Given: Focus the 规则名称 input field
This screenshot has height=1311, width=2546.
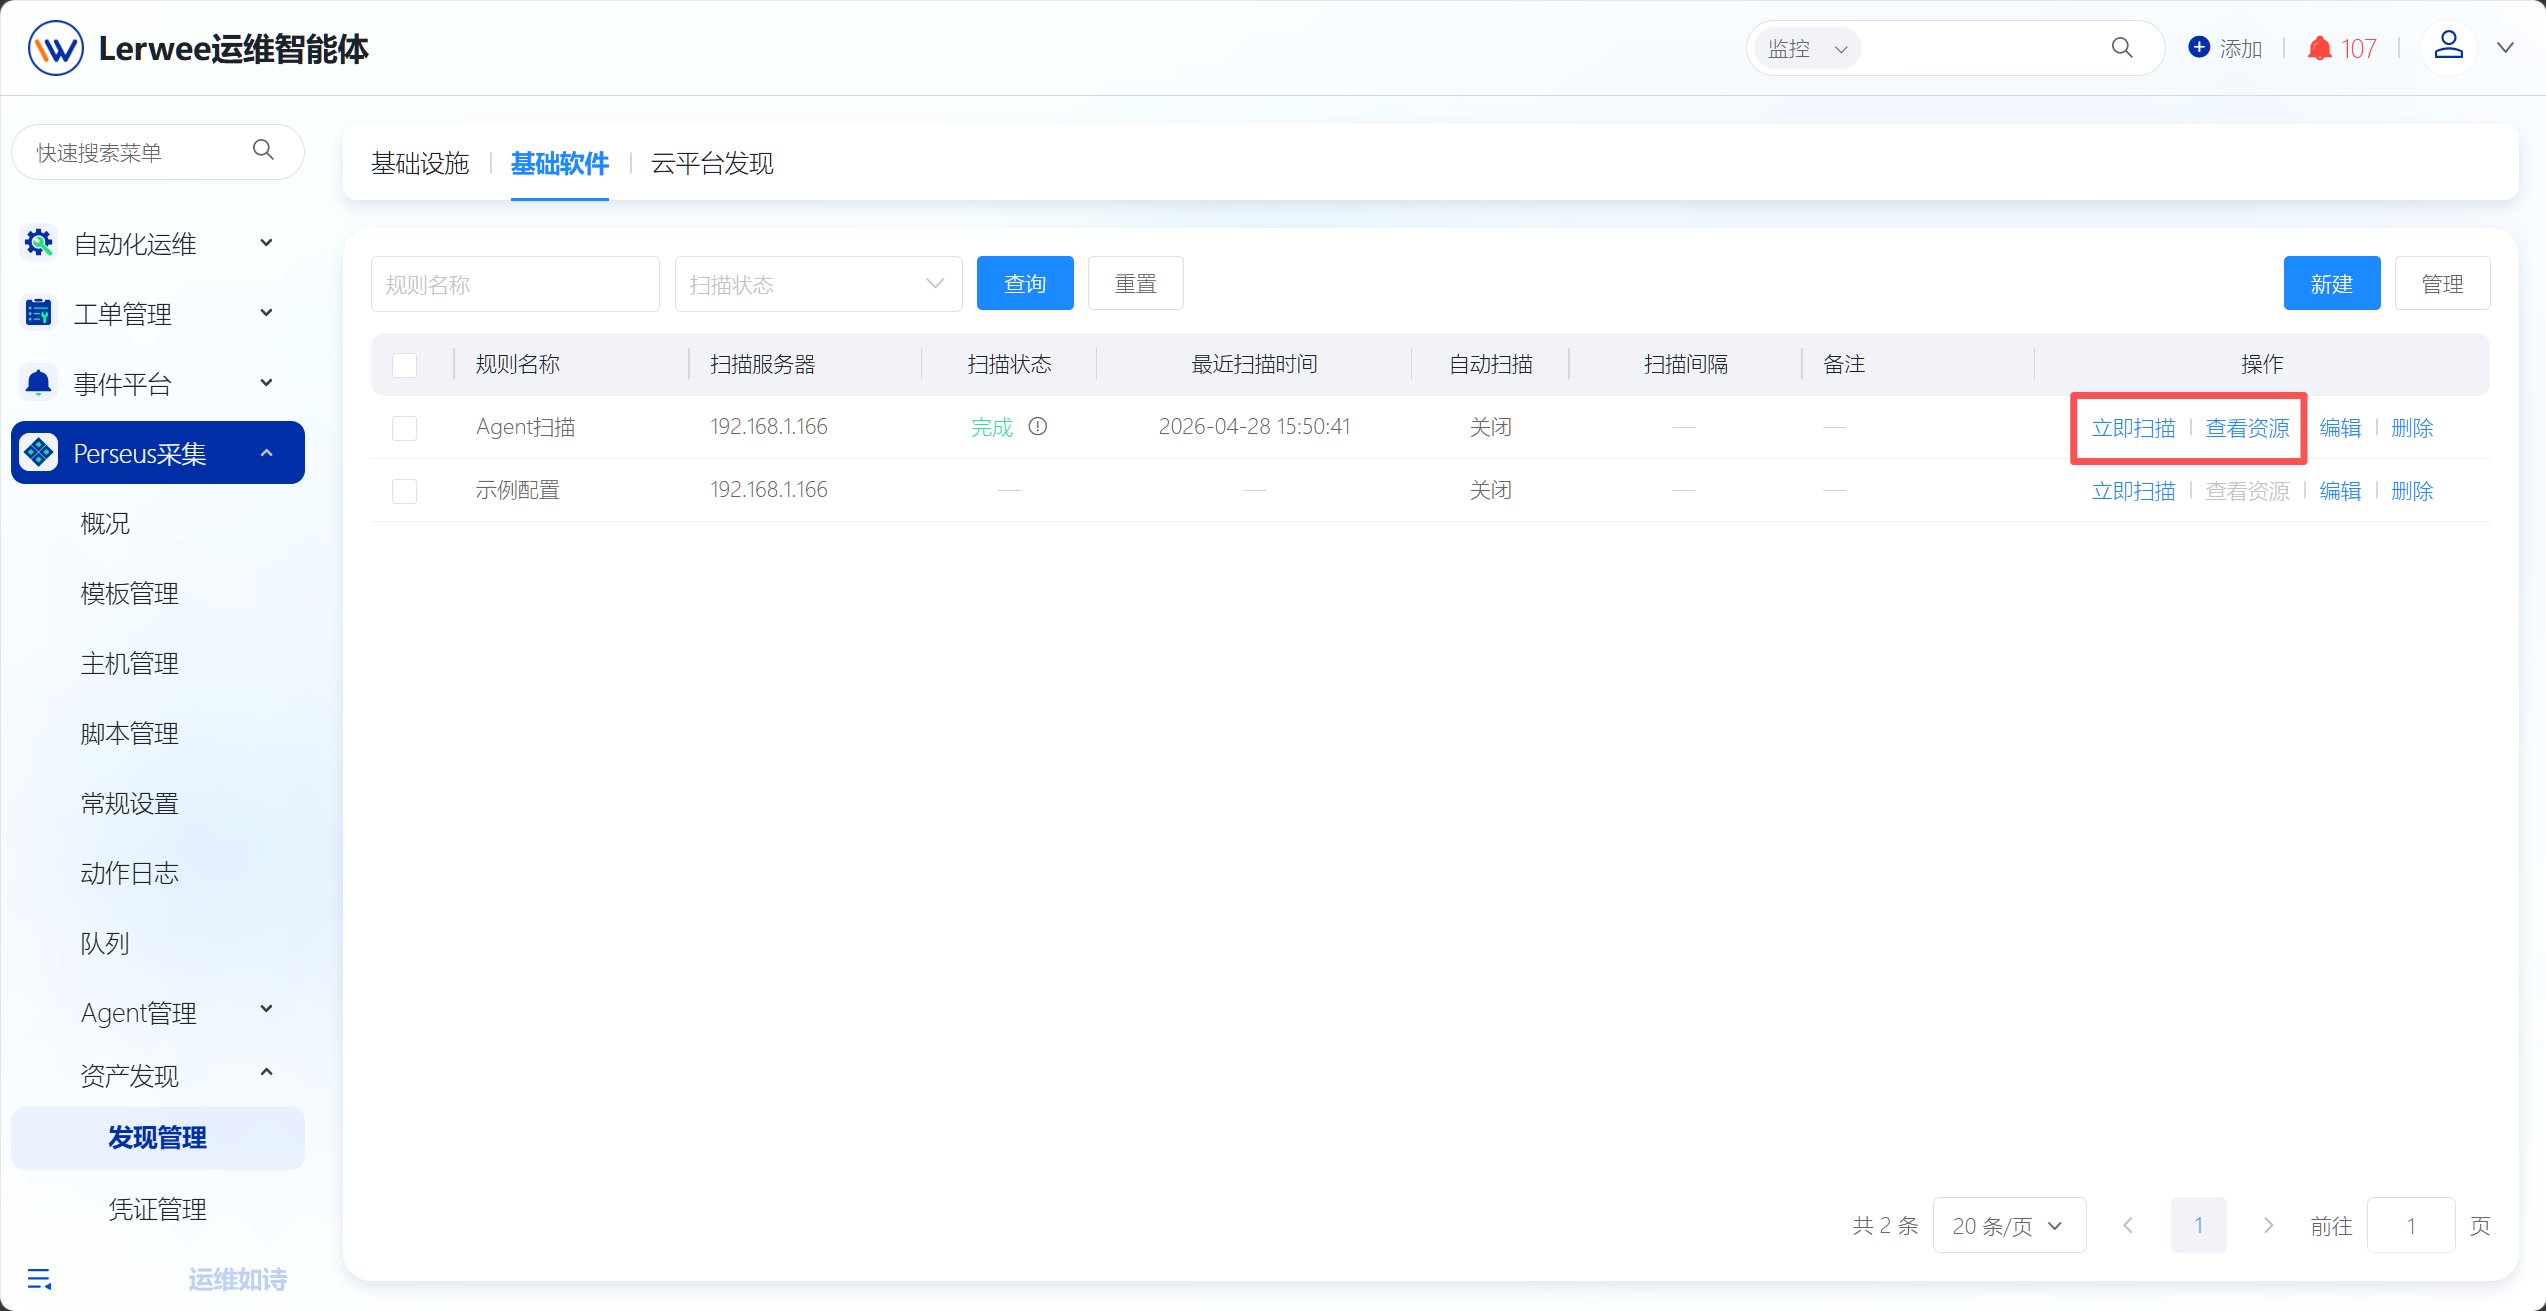Looking at the screenshot, I should 515,284.
